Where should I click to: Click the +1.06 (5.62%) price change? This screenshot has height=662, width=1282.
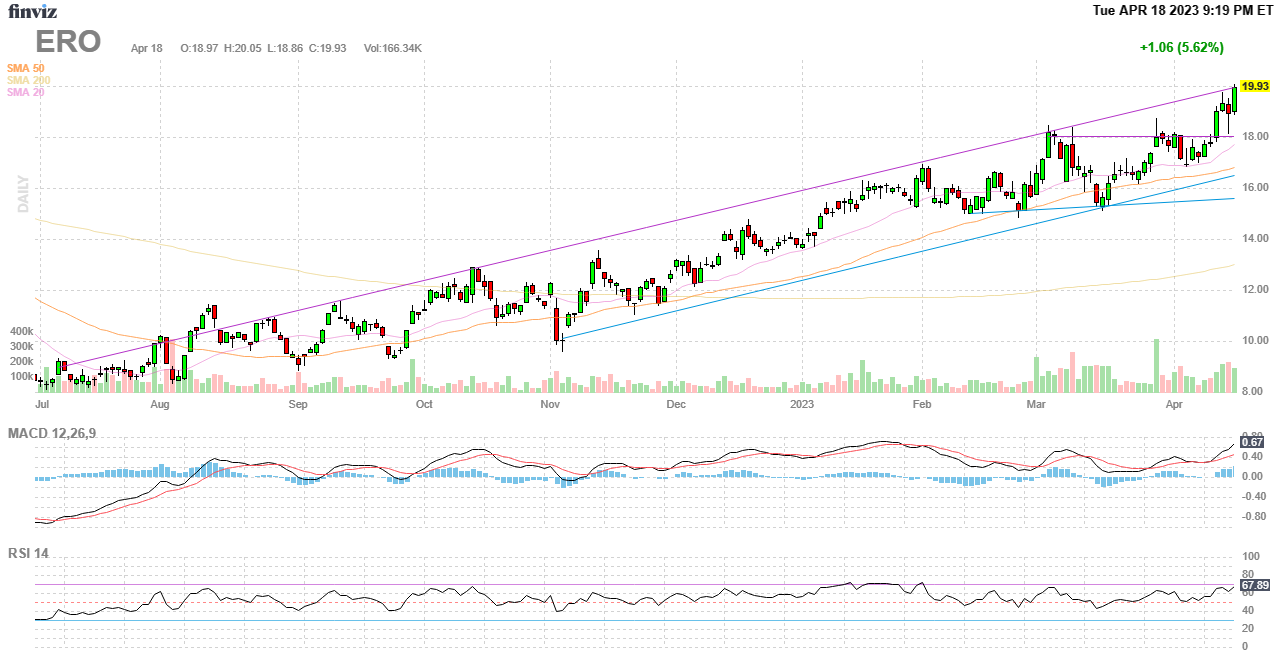[1181, 47]
